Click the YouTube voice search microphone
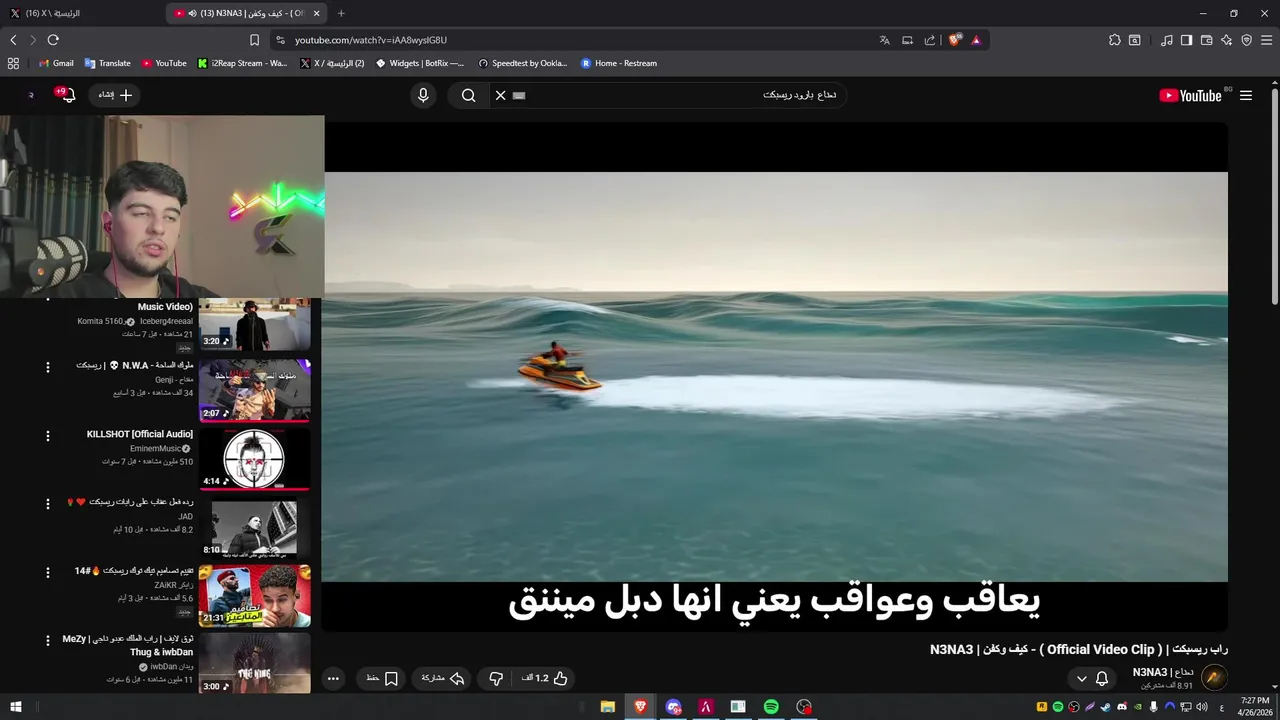This screenshot has height=720, width=1280. pos(423,95)
